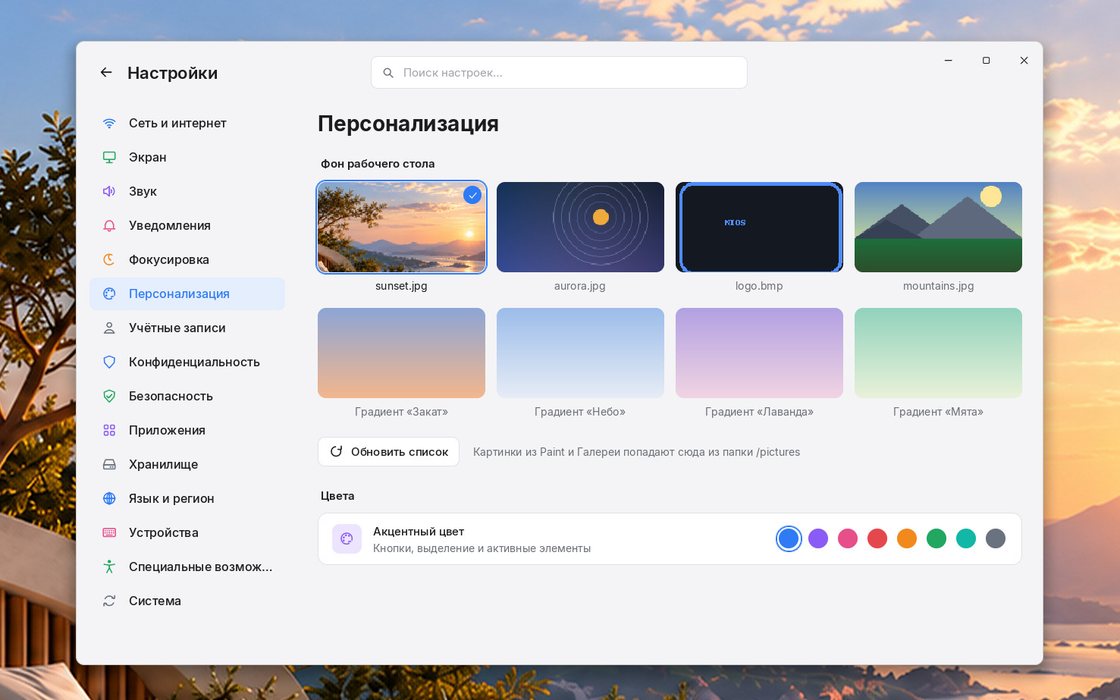The height and width of the screenshot is (700, 1120).
Task: Choose the aurora.jpg wallpaper
Action: [x=580, y=227]
